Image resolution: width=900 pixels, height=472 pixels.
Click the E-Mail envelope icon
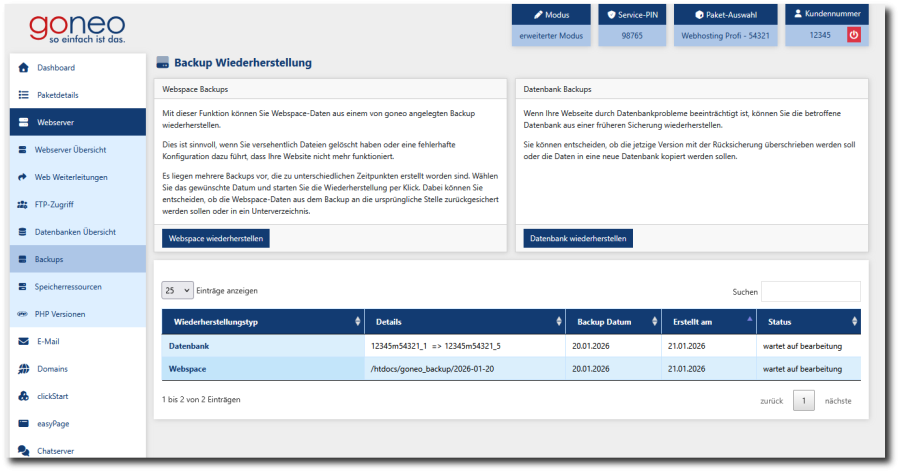tap(24, 341)
